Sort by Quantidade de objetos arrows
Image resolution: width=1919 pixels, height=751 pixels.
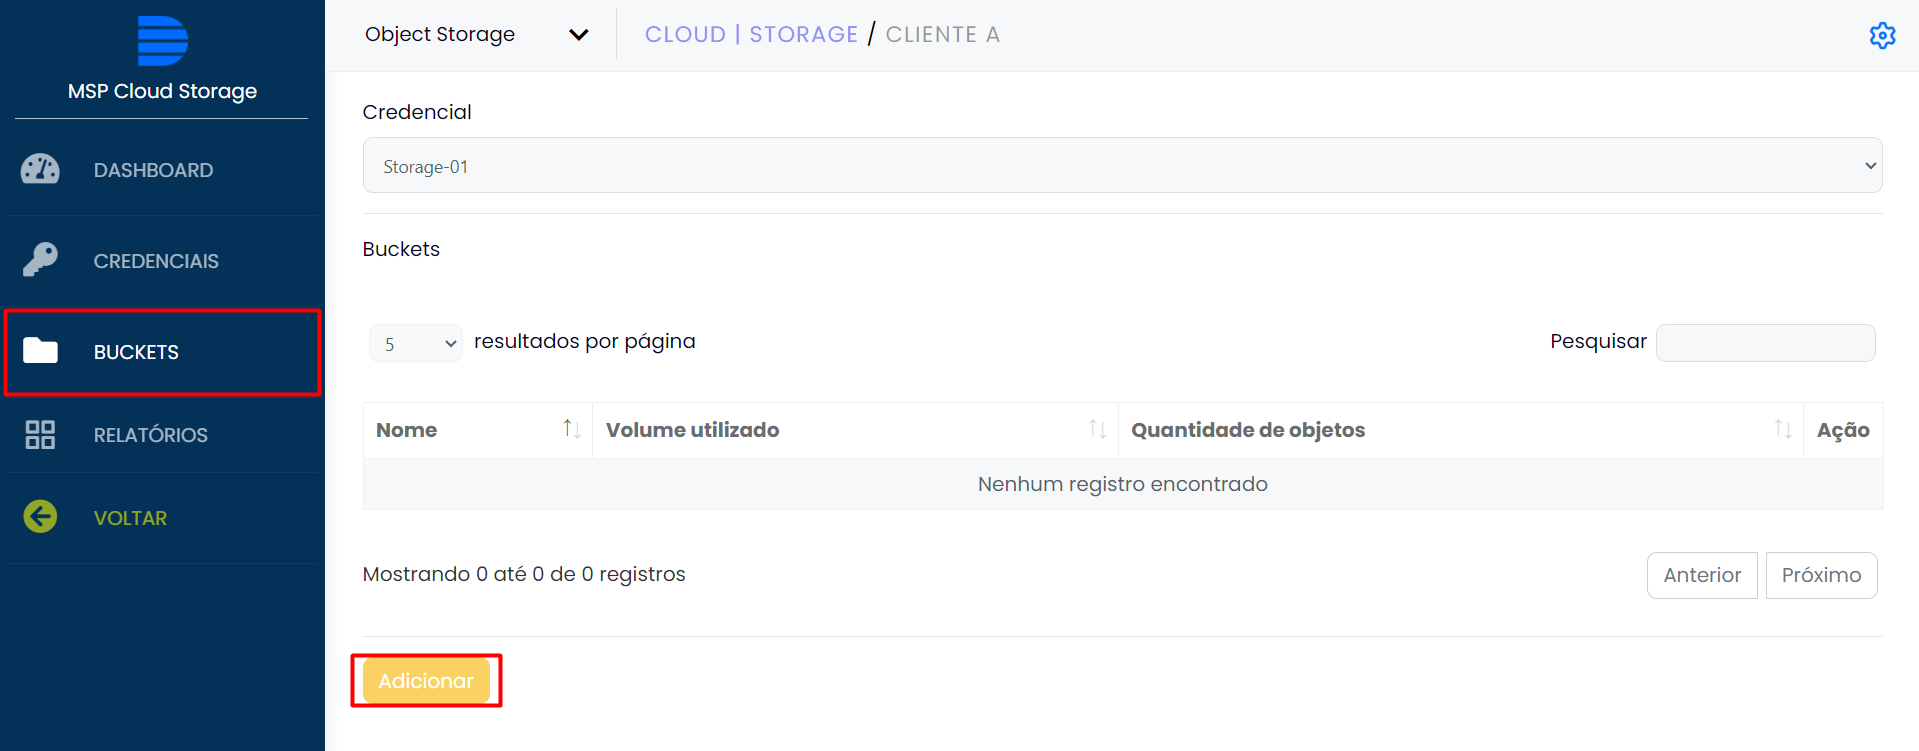(x=1782, y=429)
